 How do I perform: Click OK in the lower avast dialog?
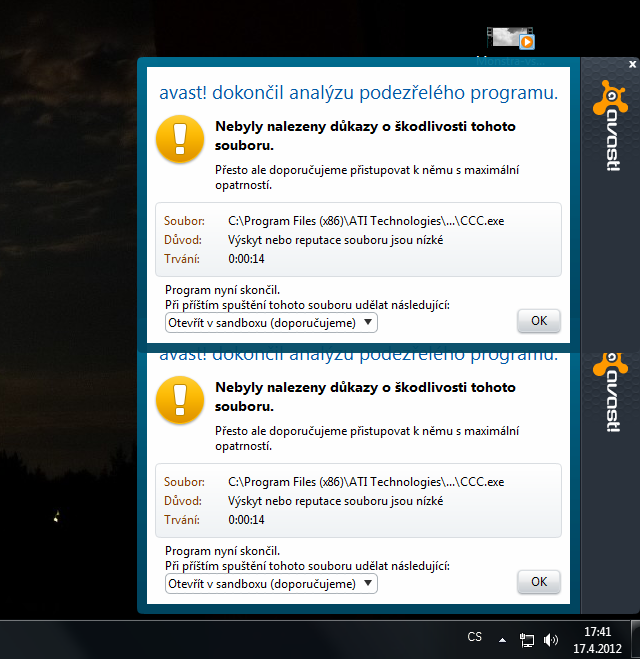(539, 582)
